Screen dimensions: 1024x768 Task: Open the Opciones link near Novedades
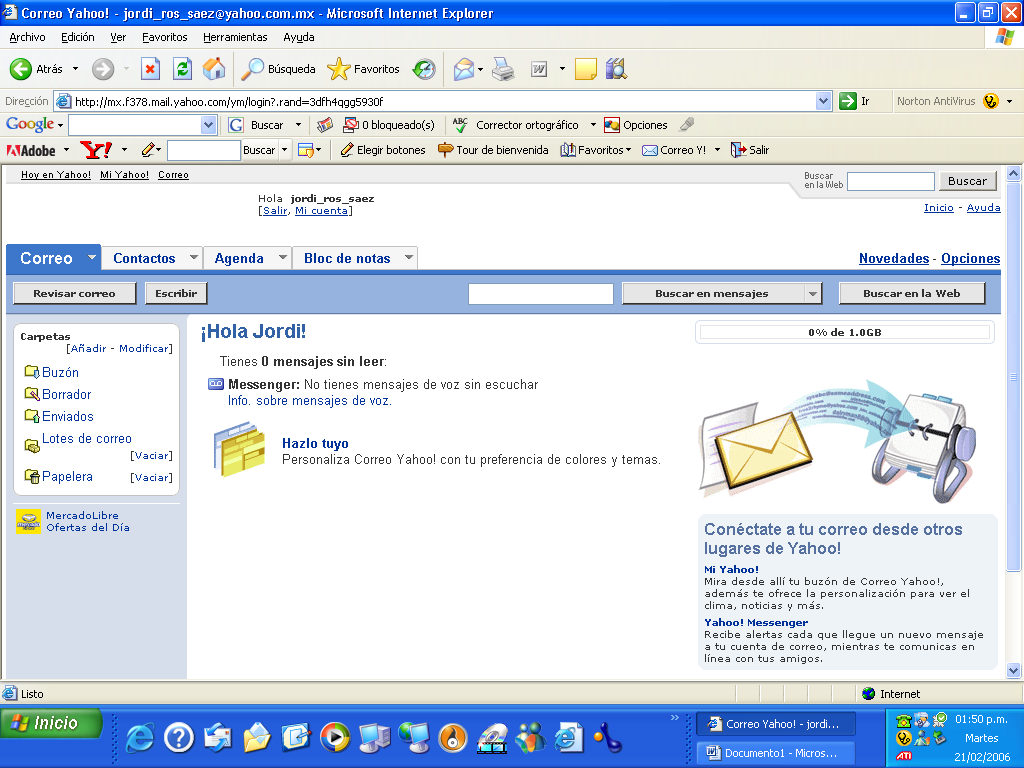(x=970, y=259)
